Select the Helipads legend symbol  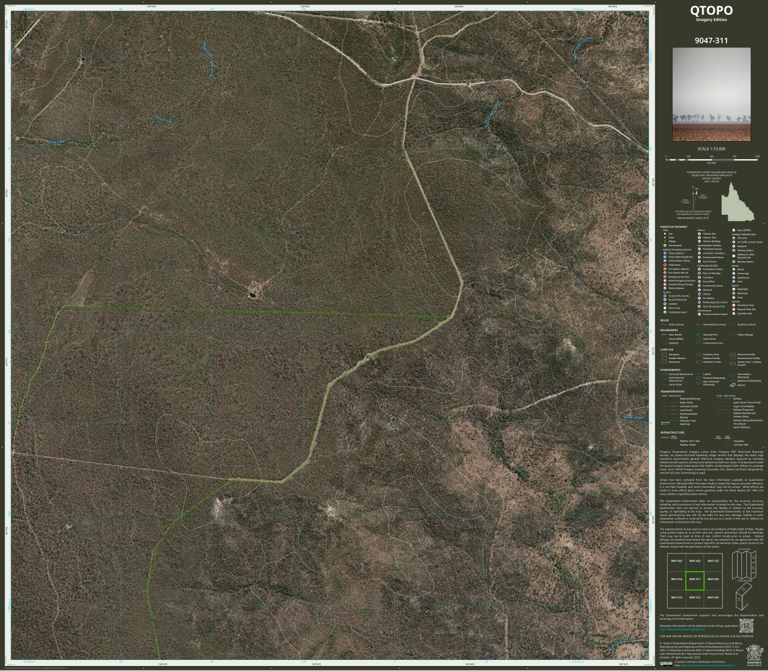tap(734, 246)
